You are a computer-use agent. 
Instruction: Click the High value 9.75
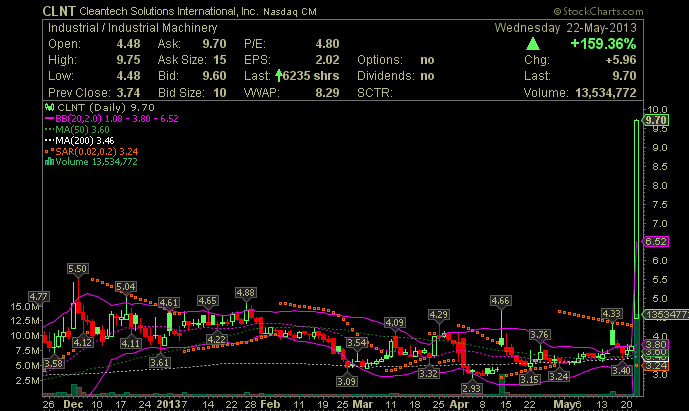tap(128, 60)
